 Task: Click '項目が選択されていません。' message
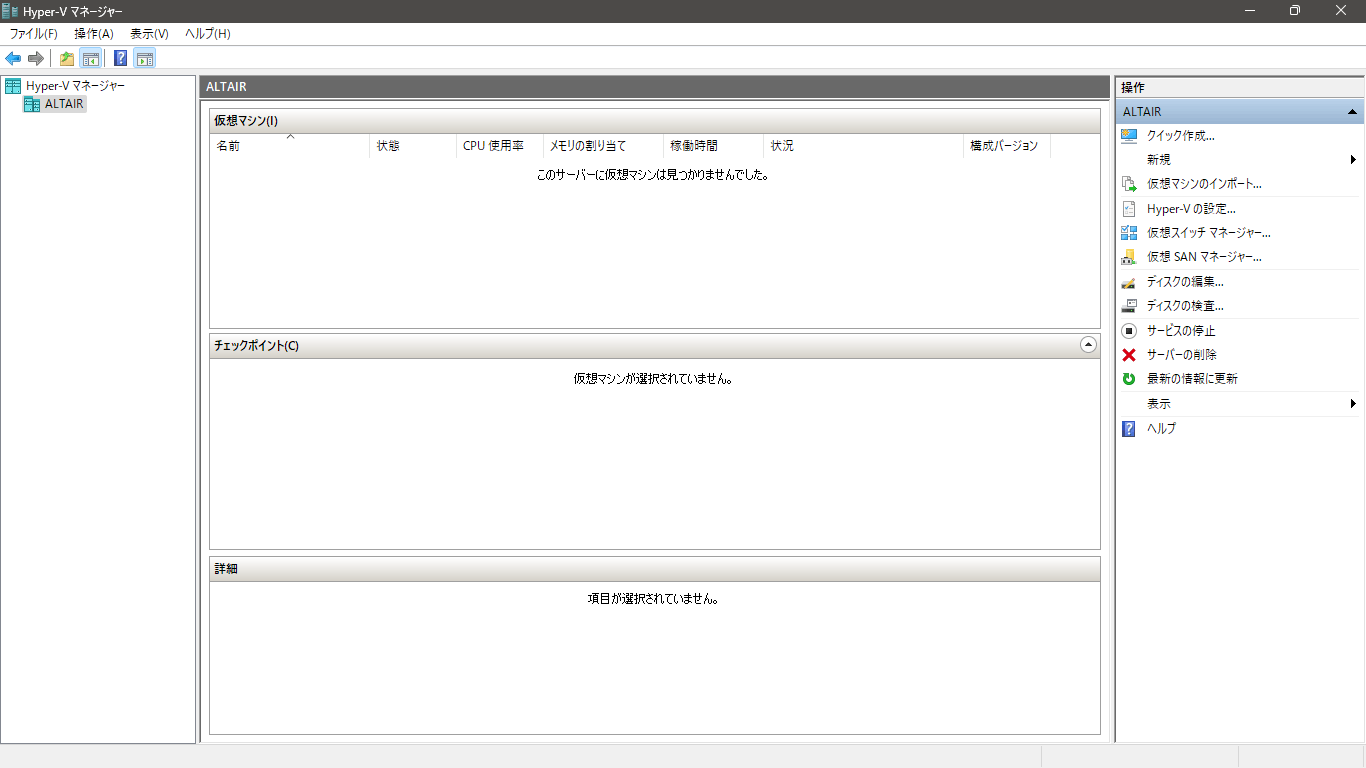click(x=653, y=599)
